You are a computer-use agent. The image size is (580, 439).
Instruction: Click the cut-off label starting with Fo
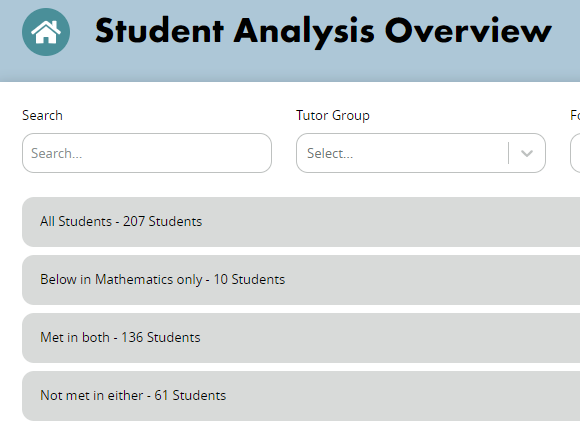(575, 115)
